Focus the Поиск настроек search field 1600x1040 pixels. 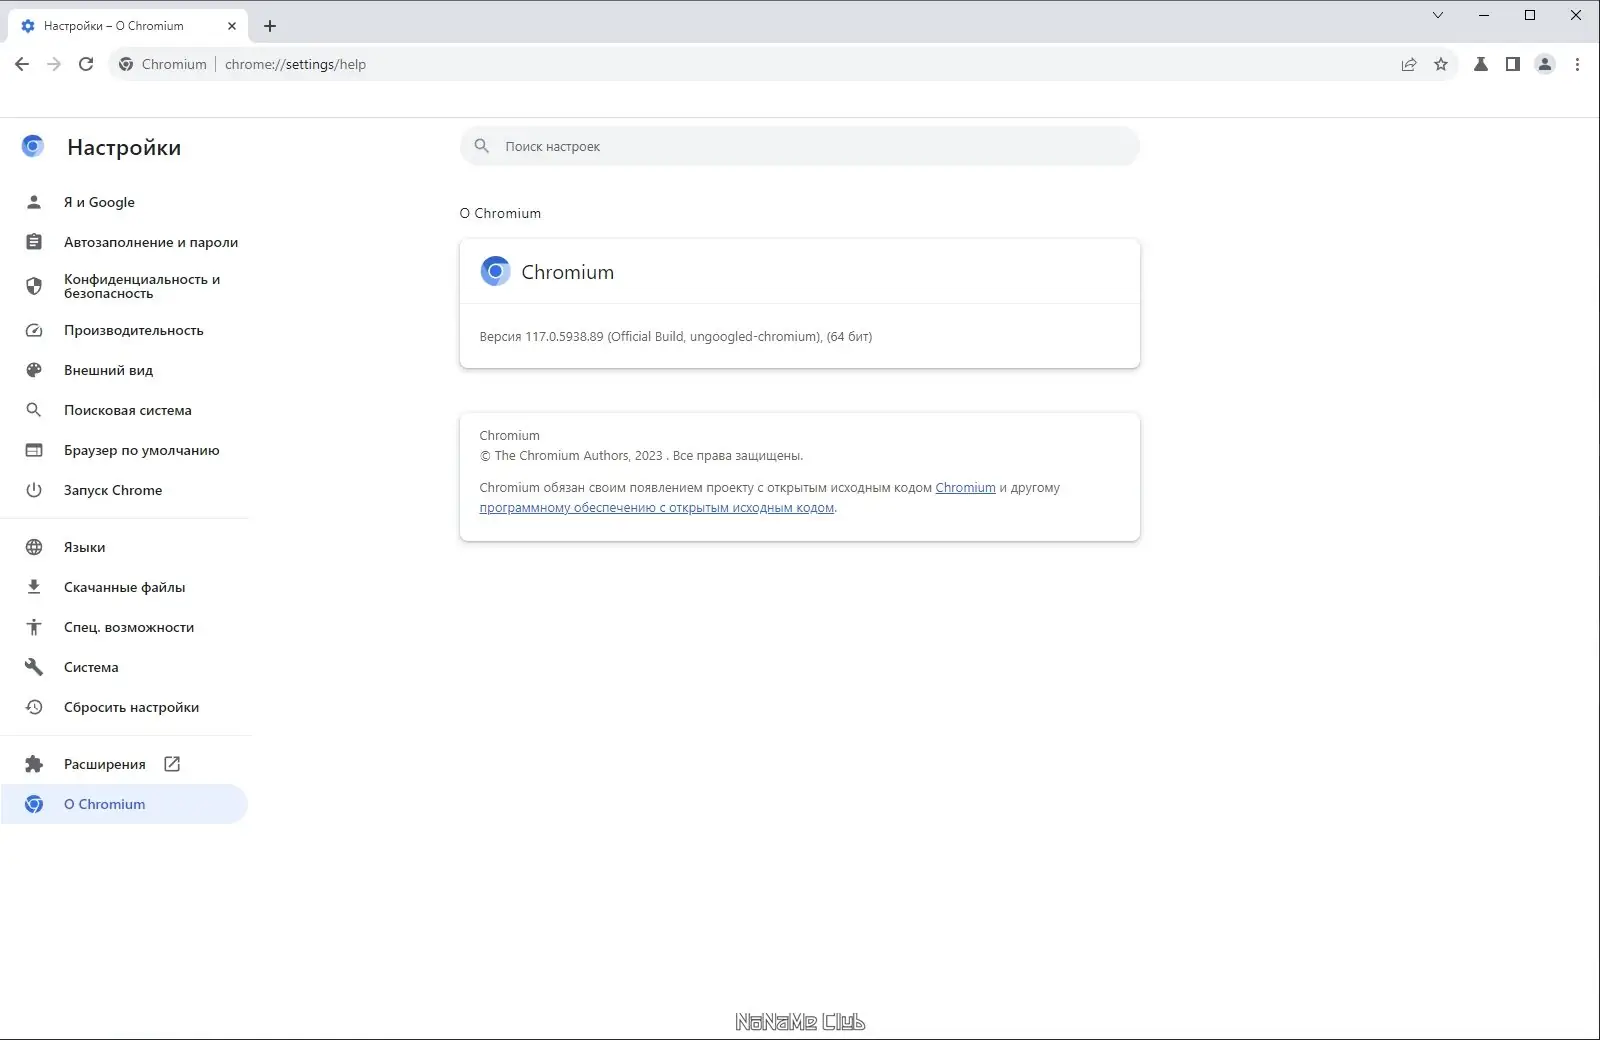799,146
